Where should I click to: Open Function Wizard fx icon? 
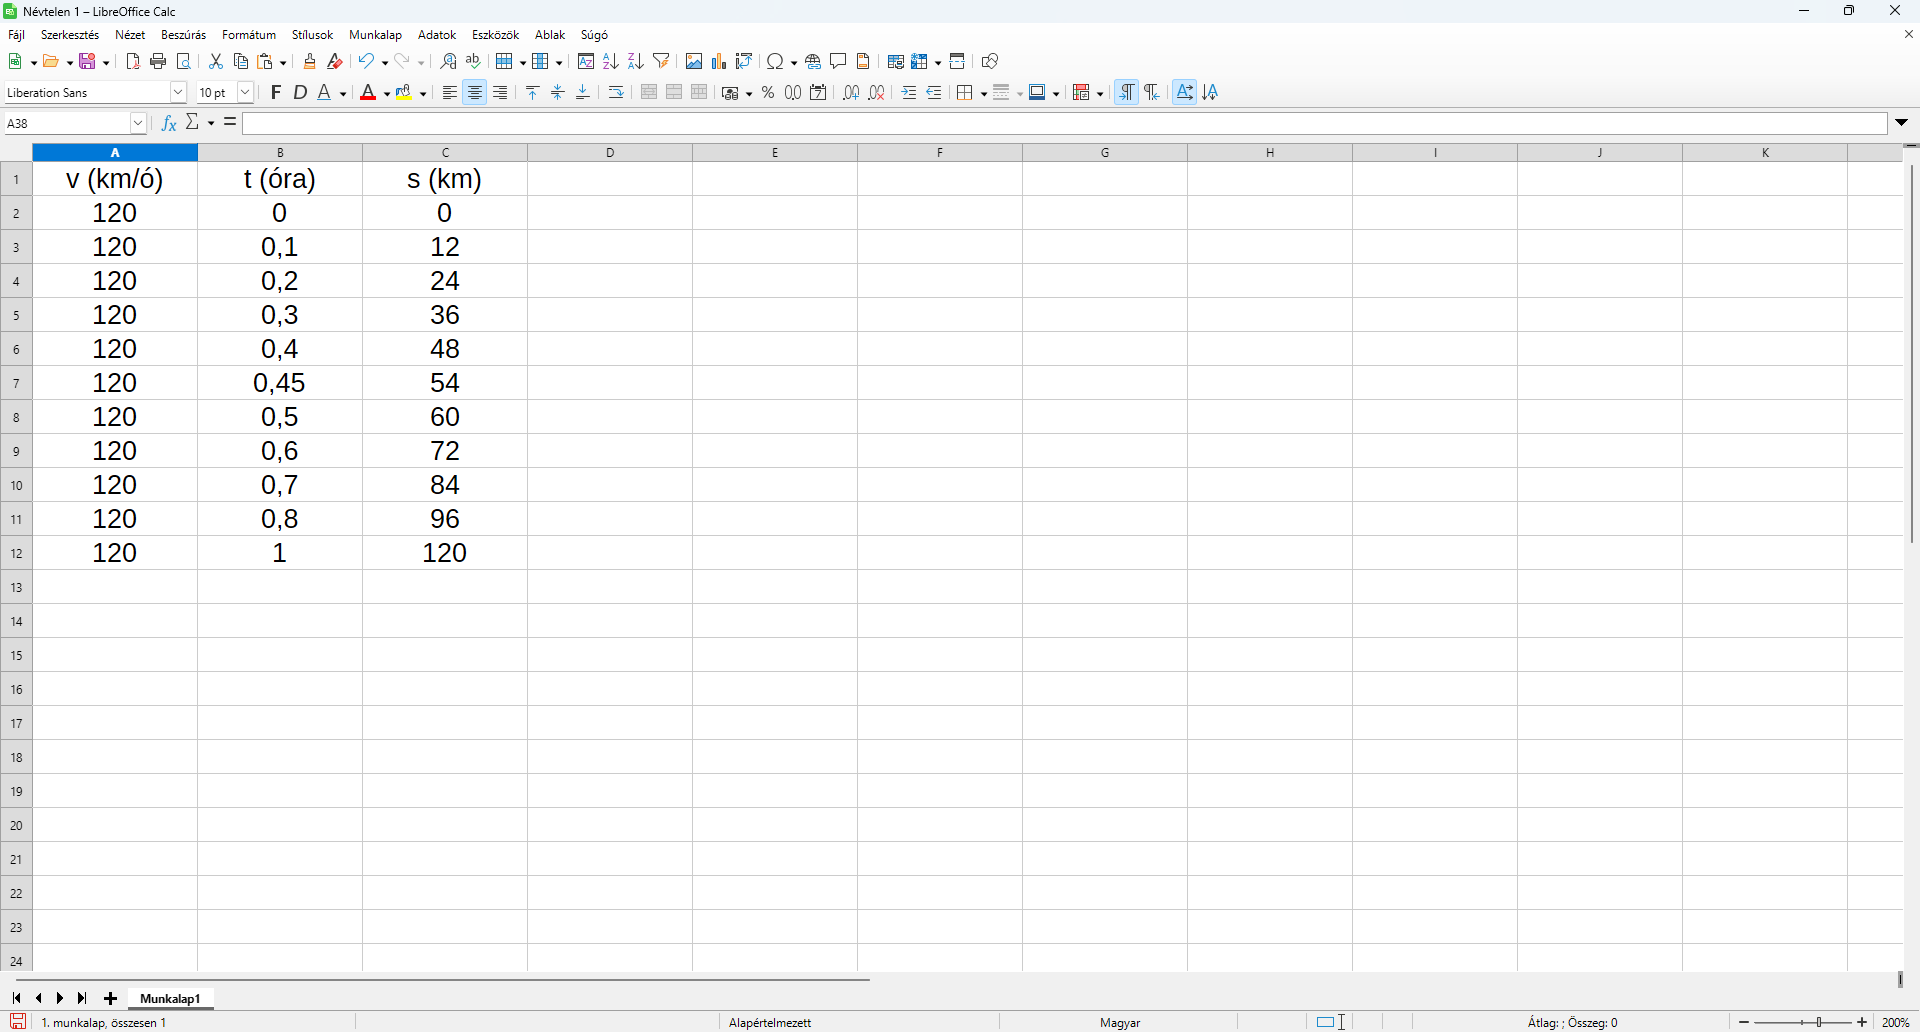[x=169, y=123]
